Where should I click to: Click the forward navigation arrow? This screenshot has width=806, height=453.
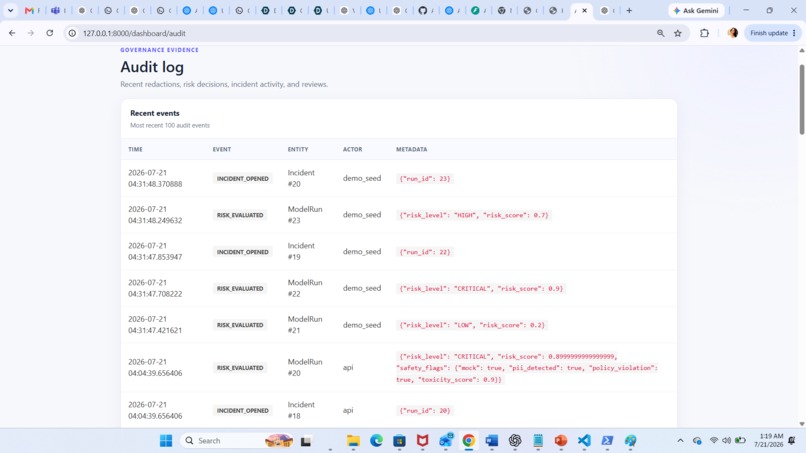point(31,33)
